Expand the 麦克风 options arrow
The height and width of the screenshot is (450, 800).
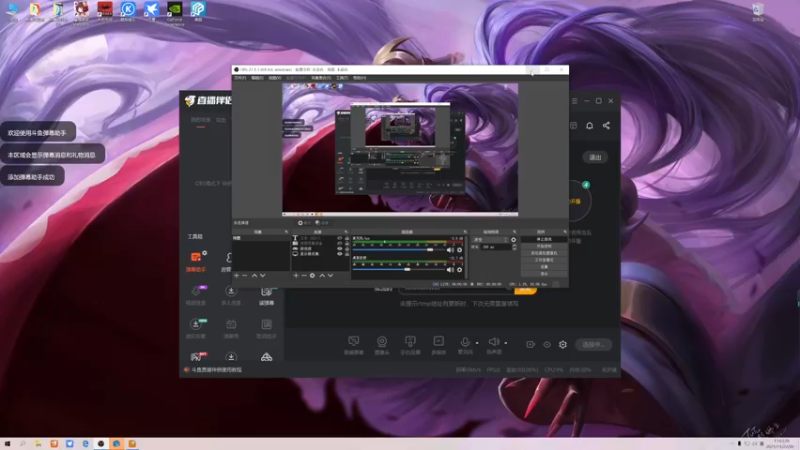click(x=477, y=343)
